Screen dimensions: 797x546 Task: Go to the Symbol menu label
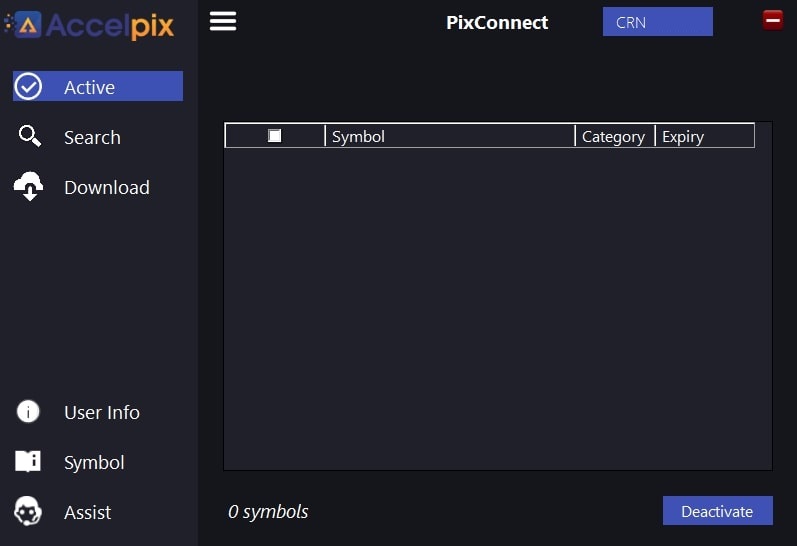[x=94, y=463]
